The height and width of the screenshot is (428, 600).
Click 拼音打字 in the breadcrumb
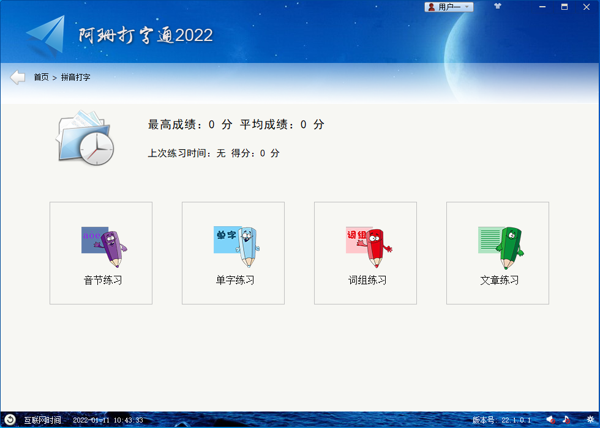(75, 77)
